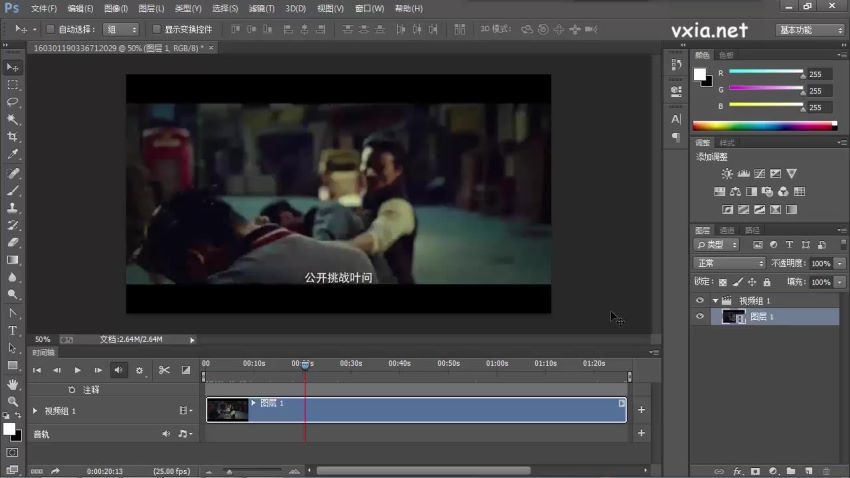This screenshot has height=478, width=850.
Task: Select the Gradient tool
Action: tap(12, 260)
